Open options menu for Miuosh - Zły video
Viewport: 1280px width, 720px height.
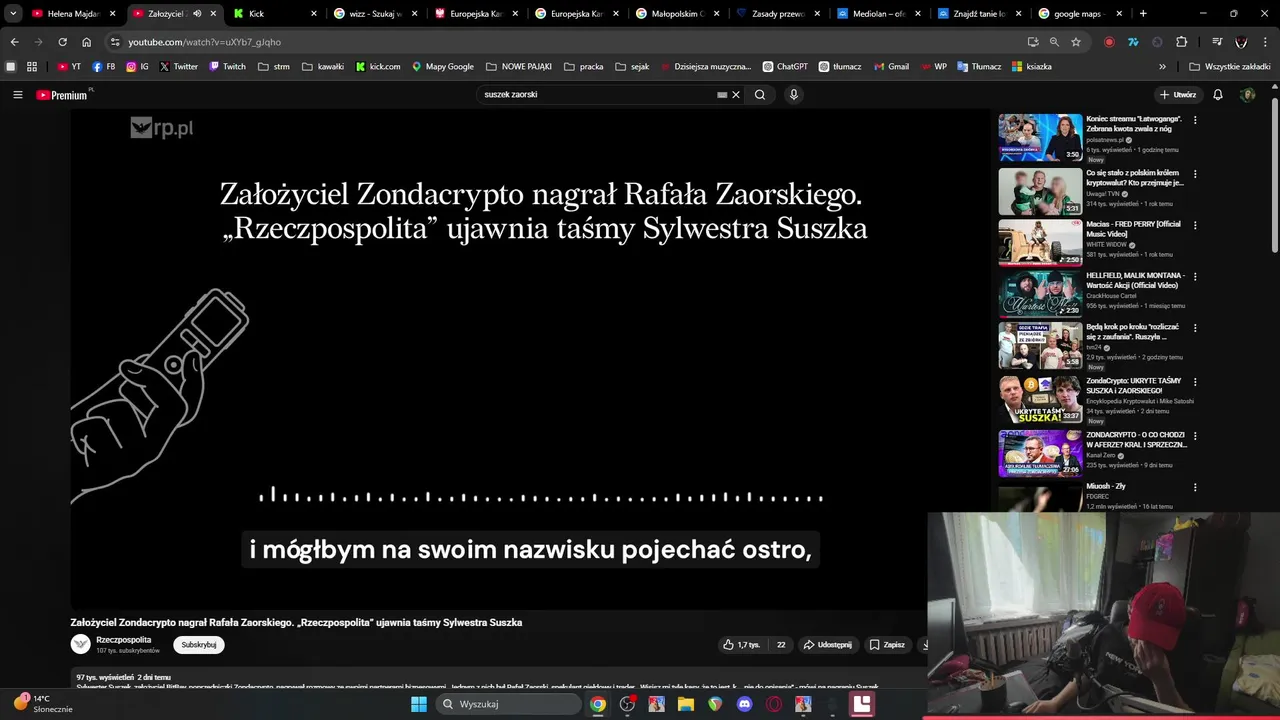click(1195, 488)
